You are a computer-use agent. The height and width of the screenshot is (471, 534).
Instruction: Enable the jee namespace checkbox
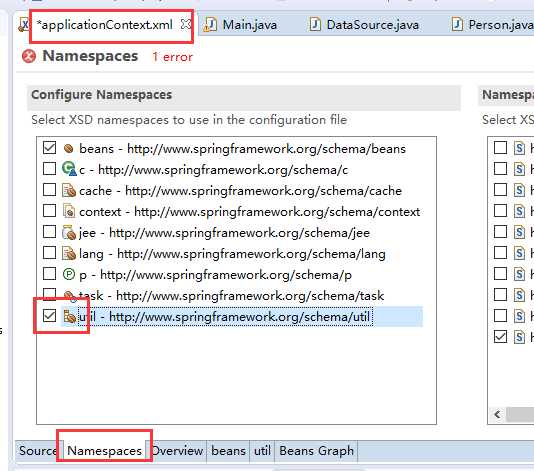tap(49, 232)
